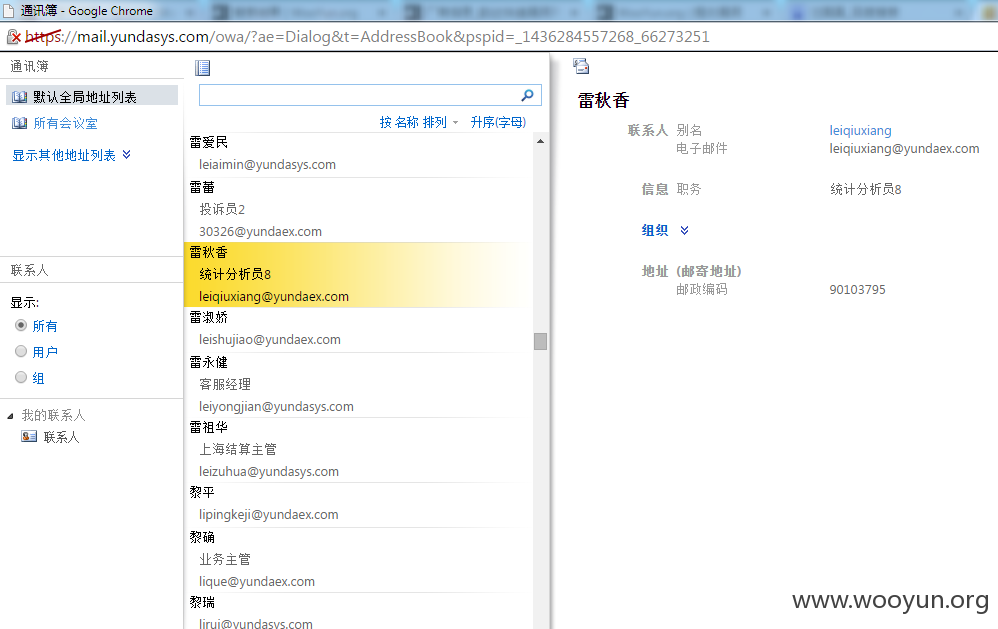Click the contact card icon beside 联系人

(29, 437)
